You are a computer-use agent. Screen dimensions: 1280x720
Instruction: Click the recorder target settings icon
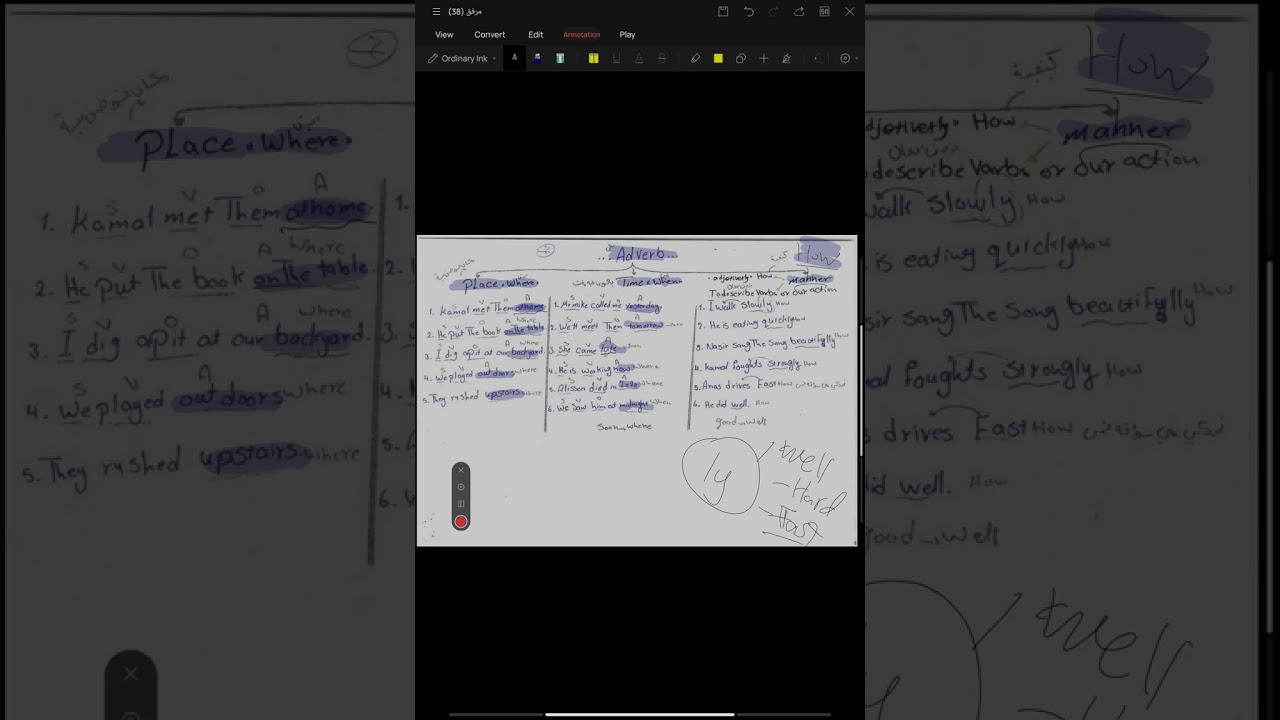point(461,487)
